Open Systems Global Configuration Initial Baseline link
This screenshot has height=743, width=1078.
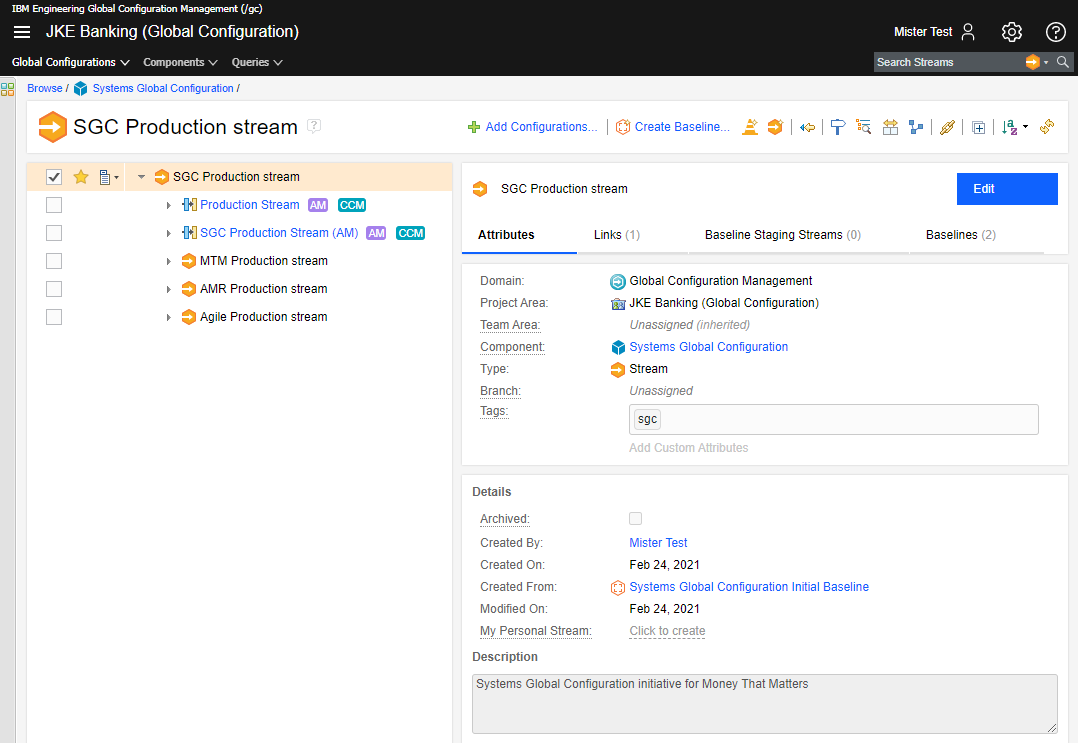[748, 587]
